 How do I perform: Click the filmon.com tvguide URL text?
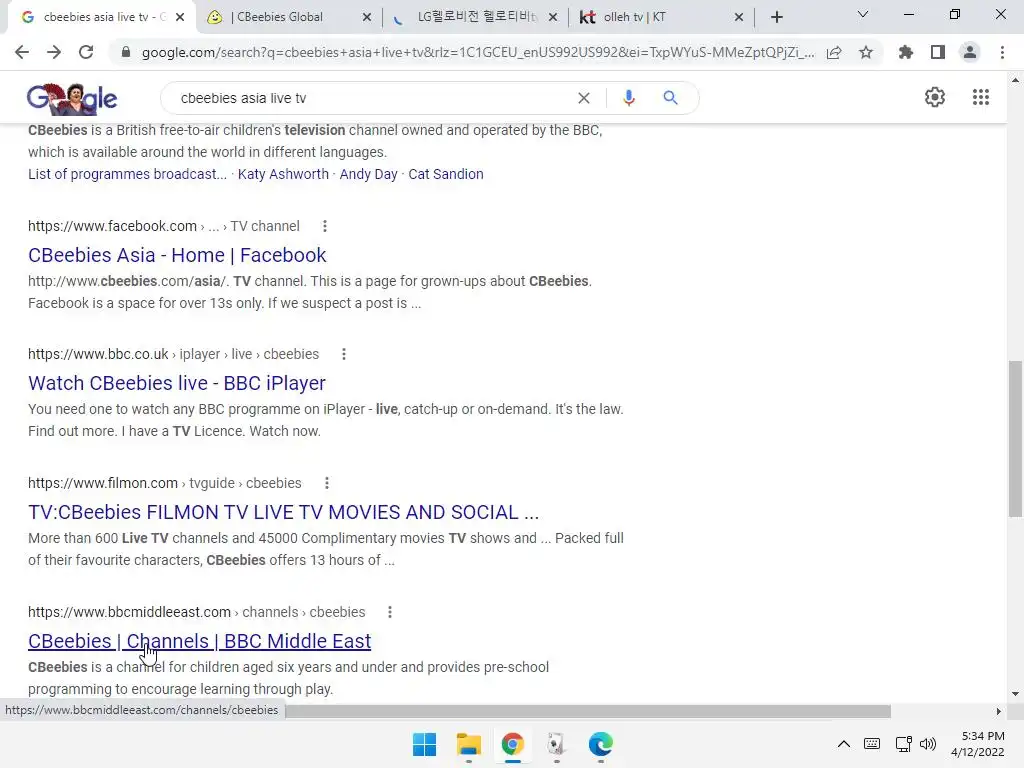click(x=165, y=483)
